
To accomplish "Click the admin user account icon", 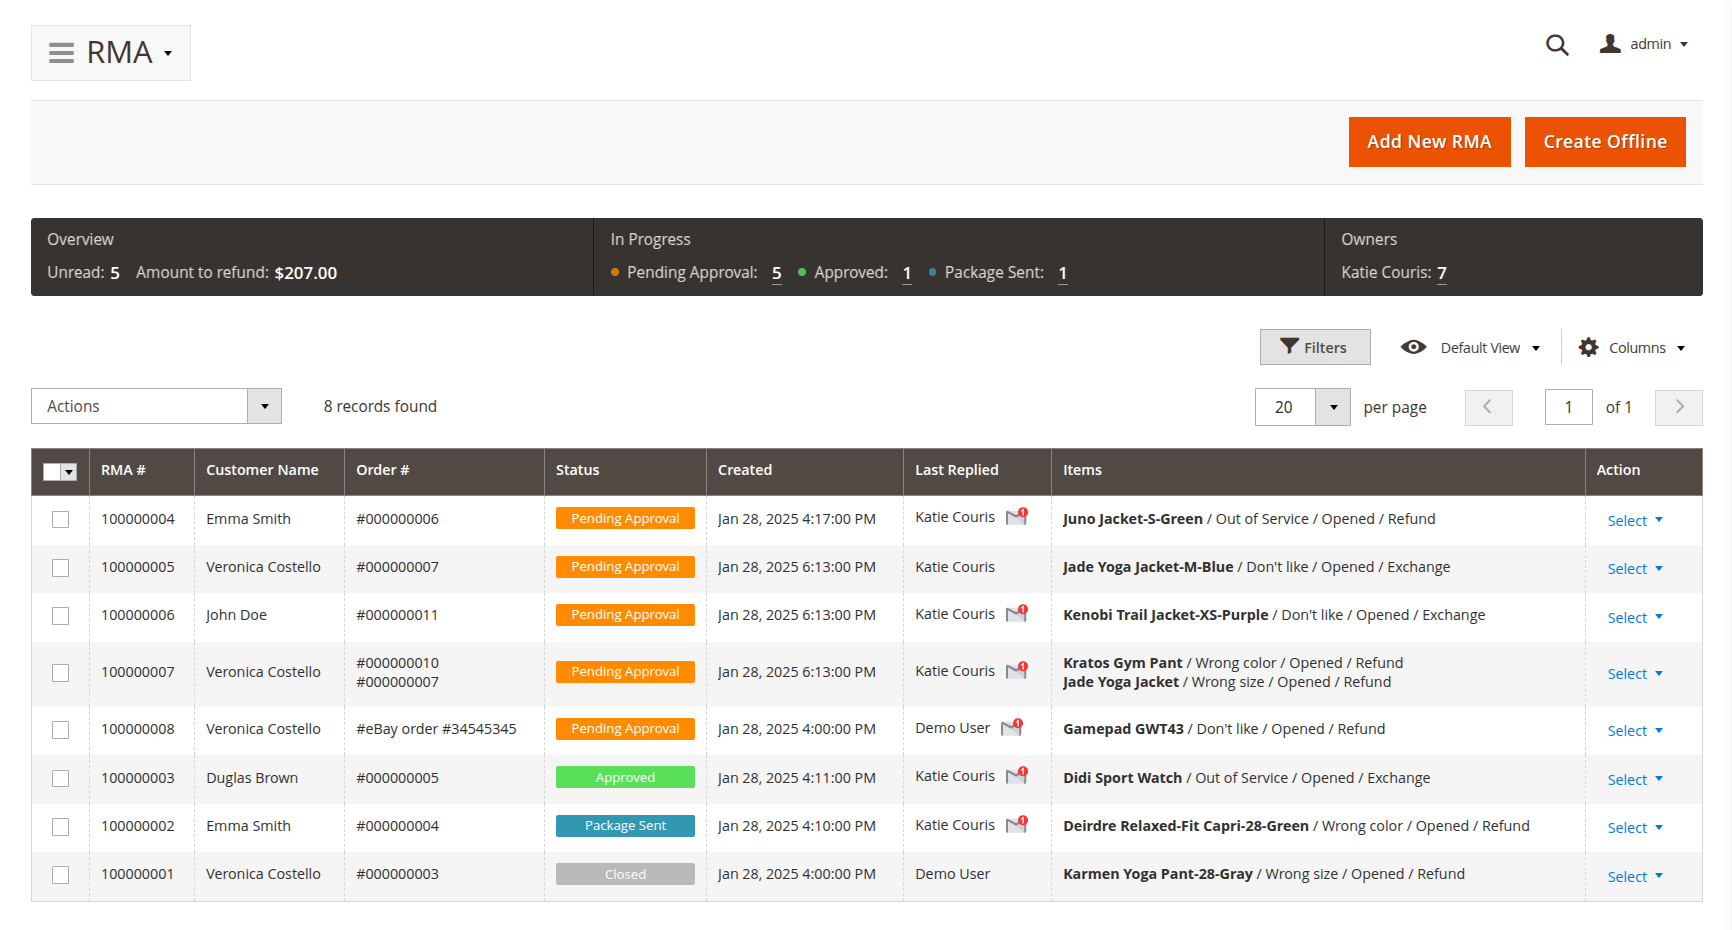I will pyautogui.click(x=1609, y=44).
